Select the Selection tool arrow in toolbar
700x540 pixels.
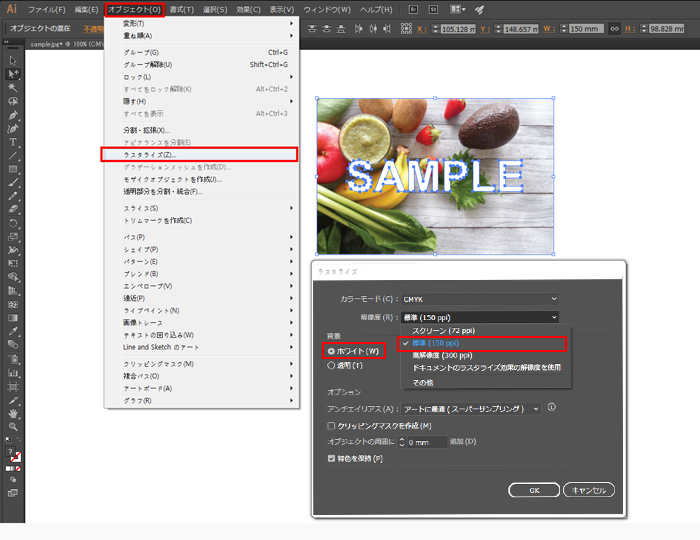pos(13,60)
